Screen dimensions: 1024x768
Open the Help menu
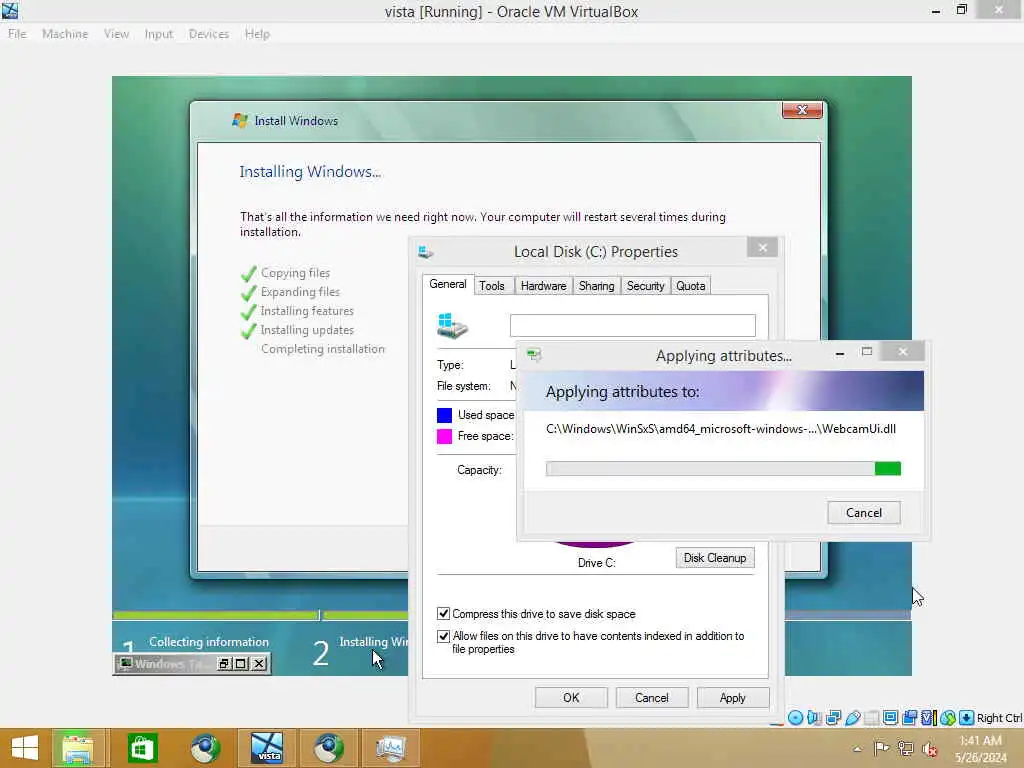click(257, 34)
